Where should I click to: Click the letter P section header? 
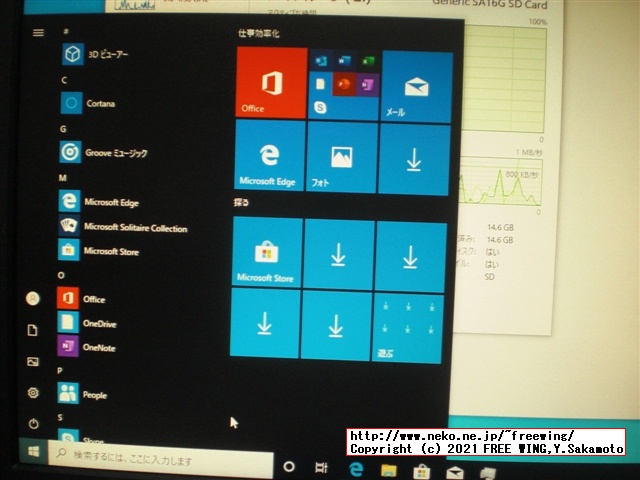tap(60, 371)
